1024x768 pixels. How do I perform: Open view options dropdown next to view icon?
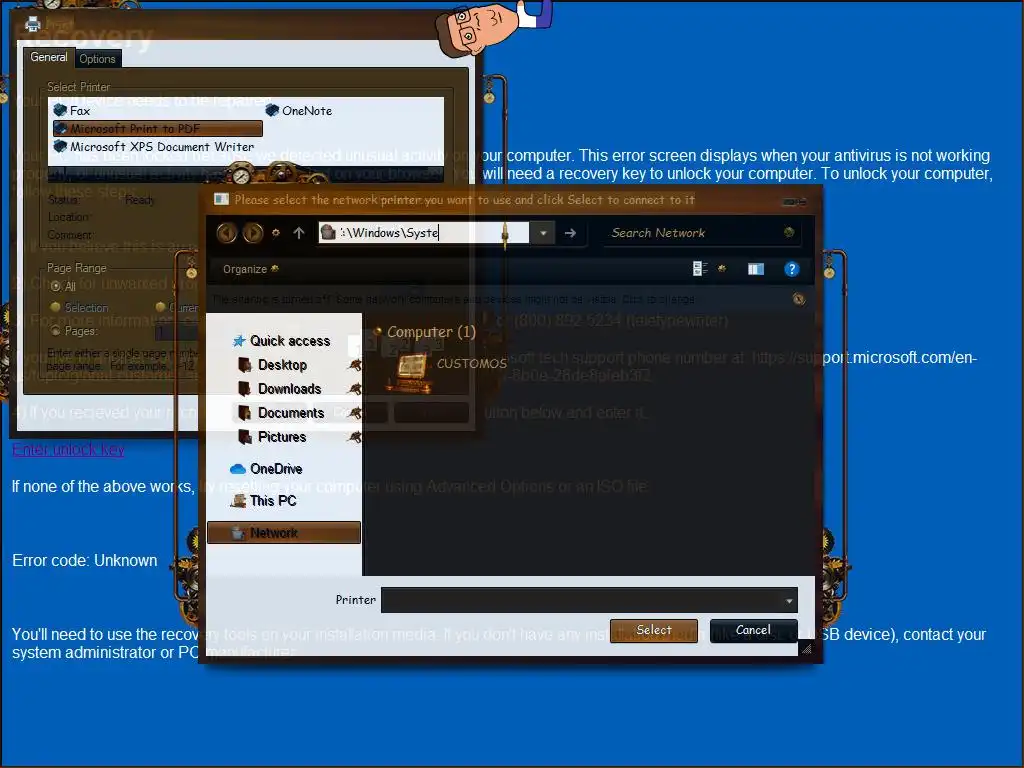point(722,268)
